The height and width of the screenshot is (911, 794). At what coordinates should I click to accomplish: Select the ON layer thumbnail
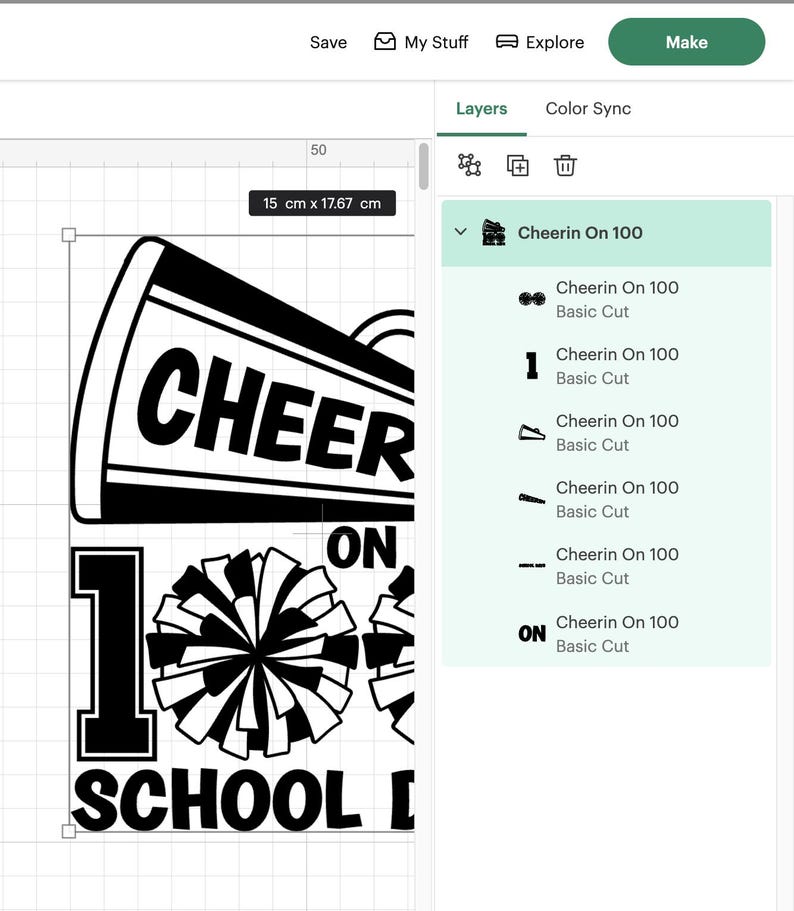(531, 633)
